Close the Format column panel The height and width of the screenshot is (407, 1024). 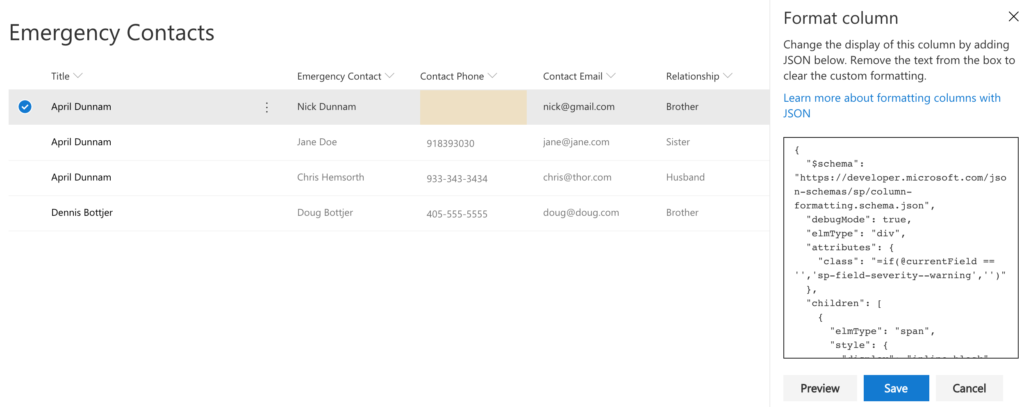tap(1013, 18)
